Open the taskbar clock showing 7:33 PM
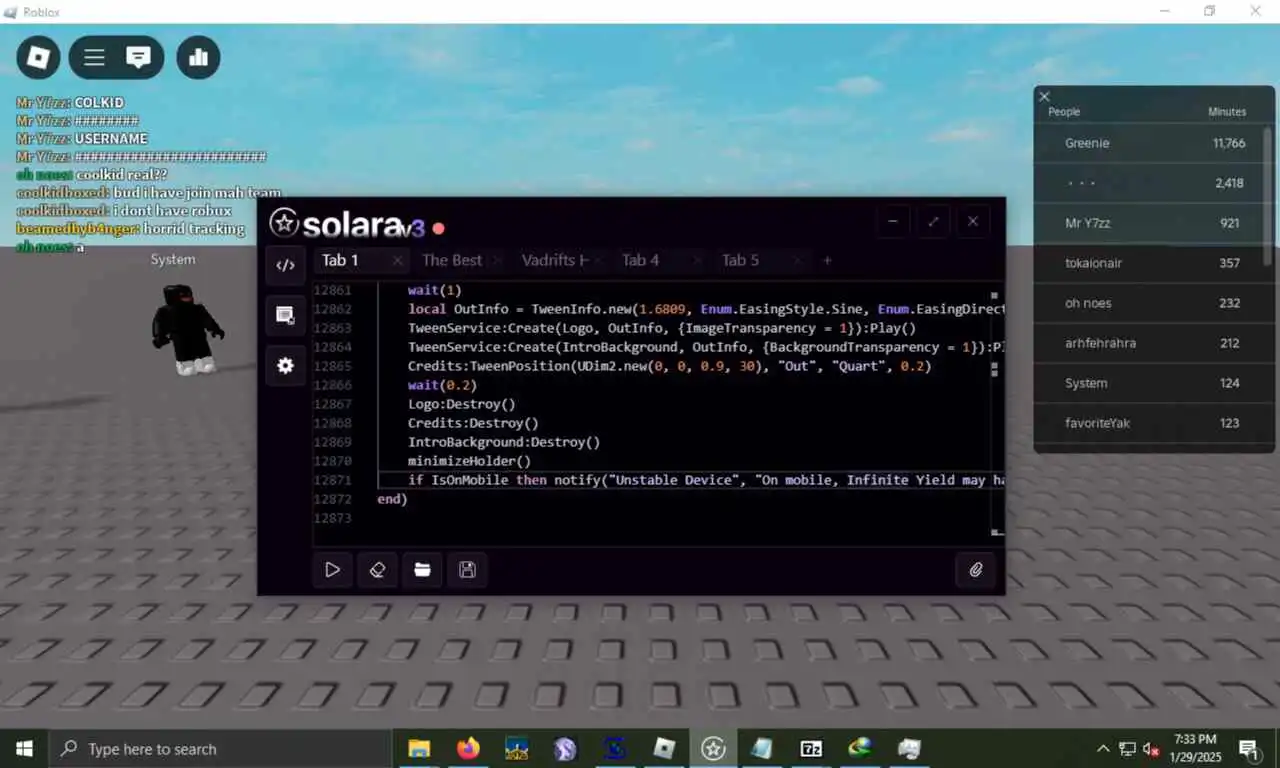The width and height of the screenshot is (1280, 768). [x=1195, y=748]
